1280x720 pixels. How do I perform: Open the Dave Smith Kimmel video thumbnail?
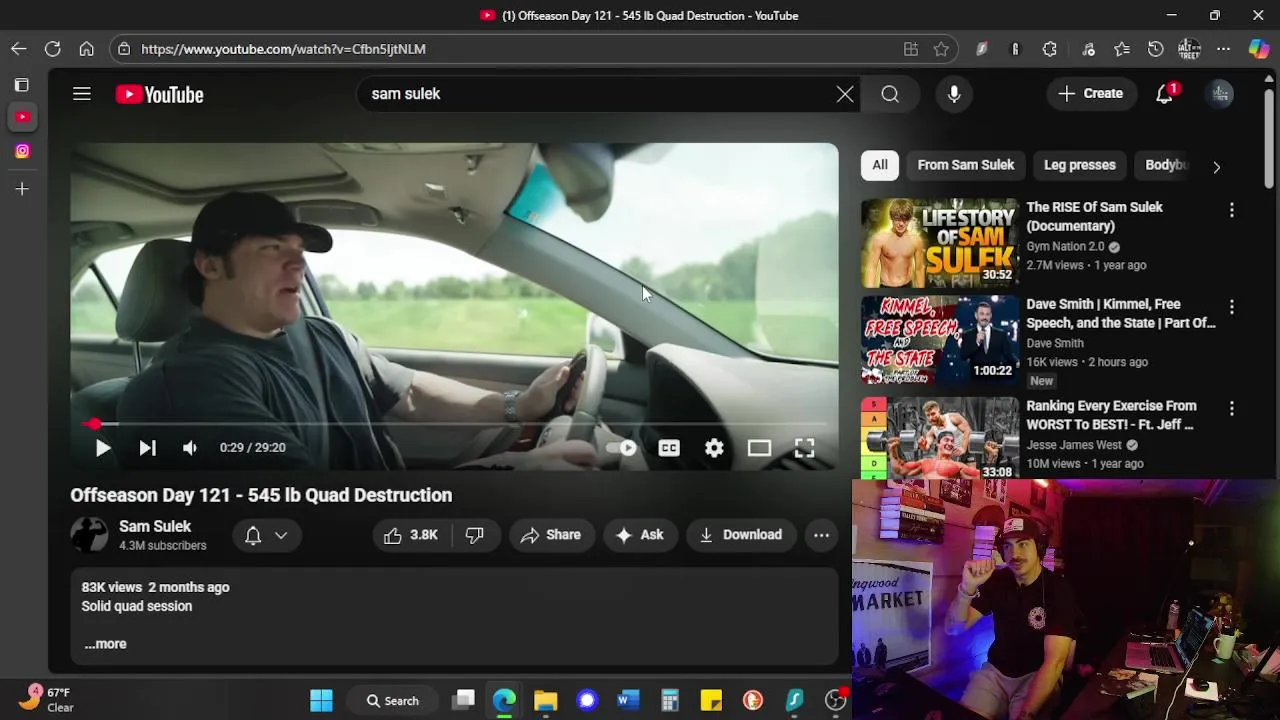pyautogui.click(x=940, y=340)
